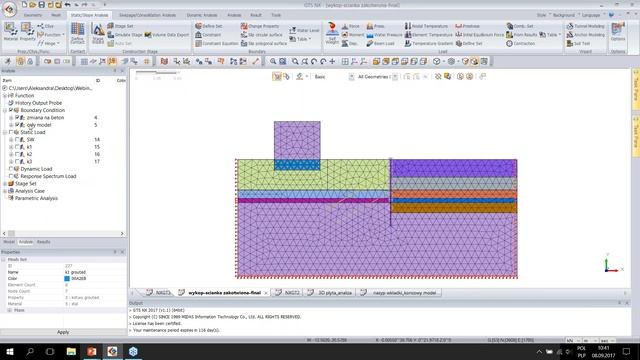Click the Define Contact icon
The height and width of the screenshot is (360, 640).
pyautogui.click(x=78, y=33)
